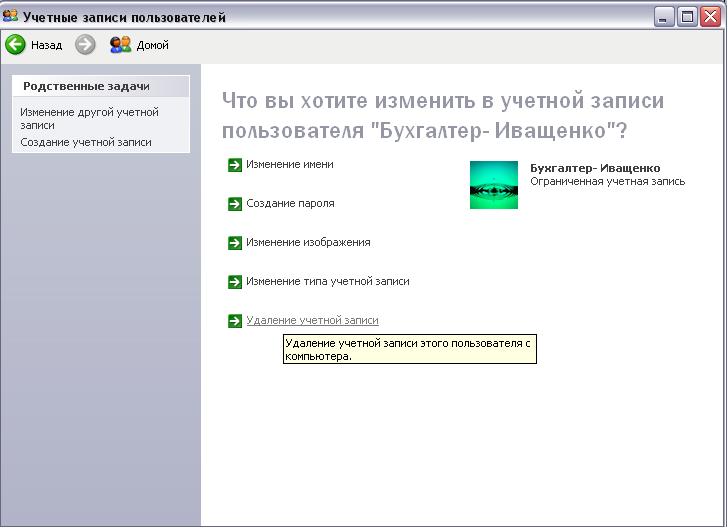Select the Удаление учетной записи link

[312, 320]
